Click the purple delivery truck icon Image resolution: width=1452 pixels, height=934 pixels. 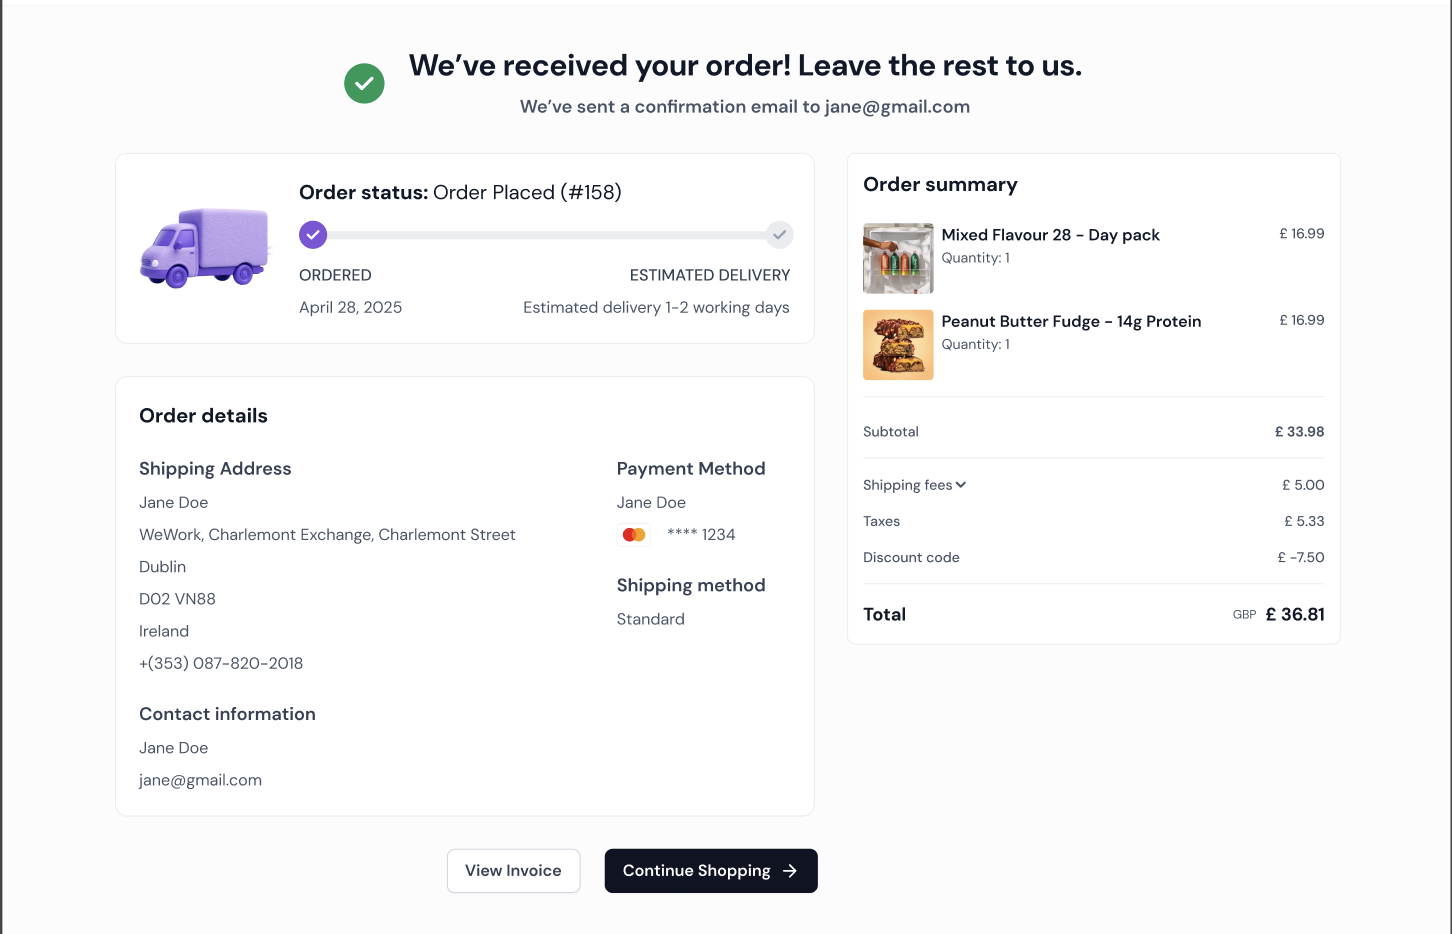205,247
